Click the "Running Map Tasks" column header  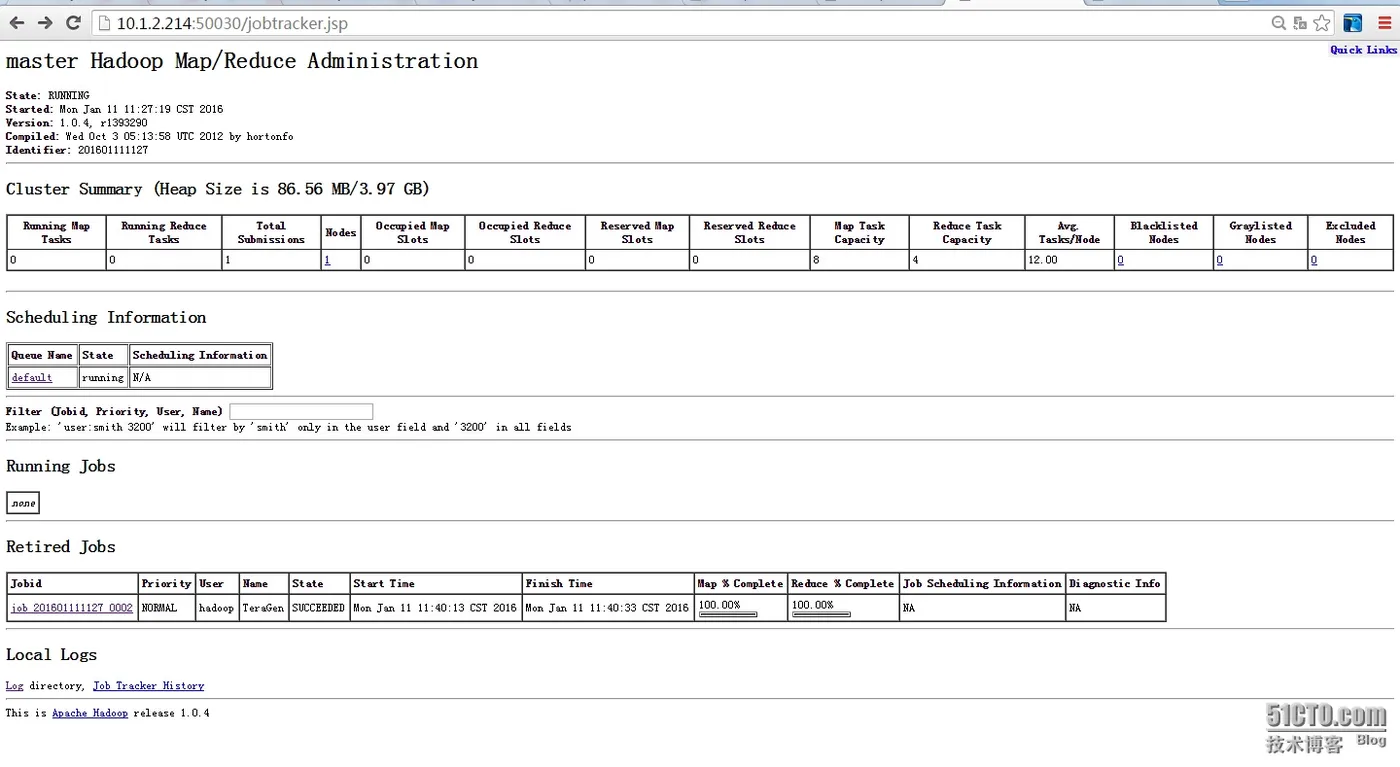coord(56,233)
